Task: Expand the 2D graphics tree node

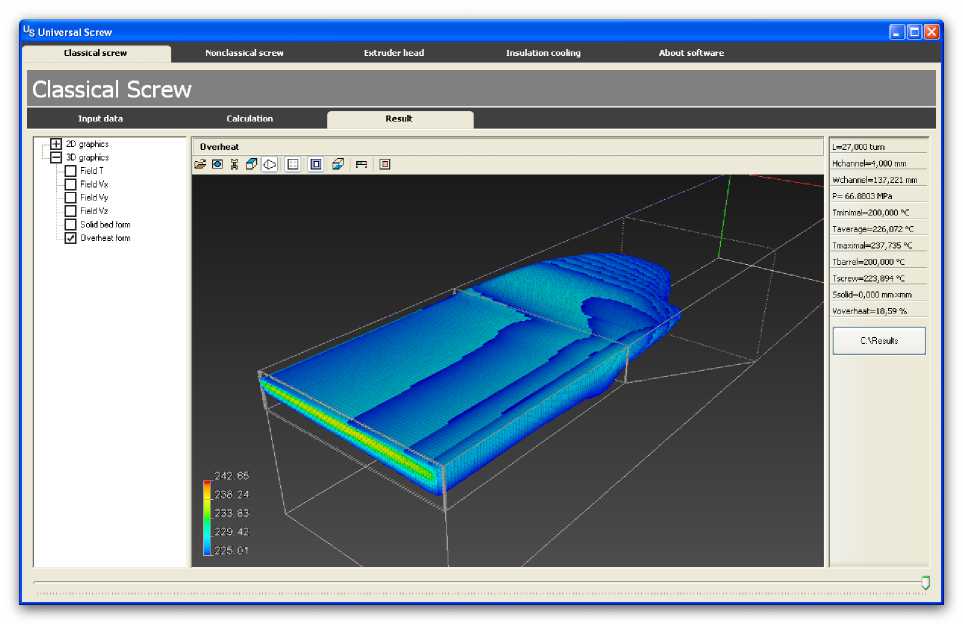Action: pyautogui.click(x=56, y=144)
